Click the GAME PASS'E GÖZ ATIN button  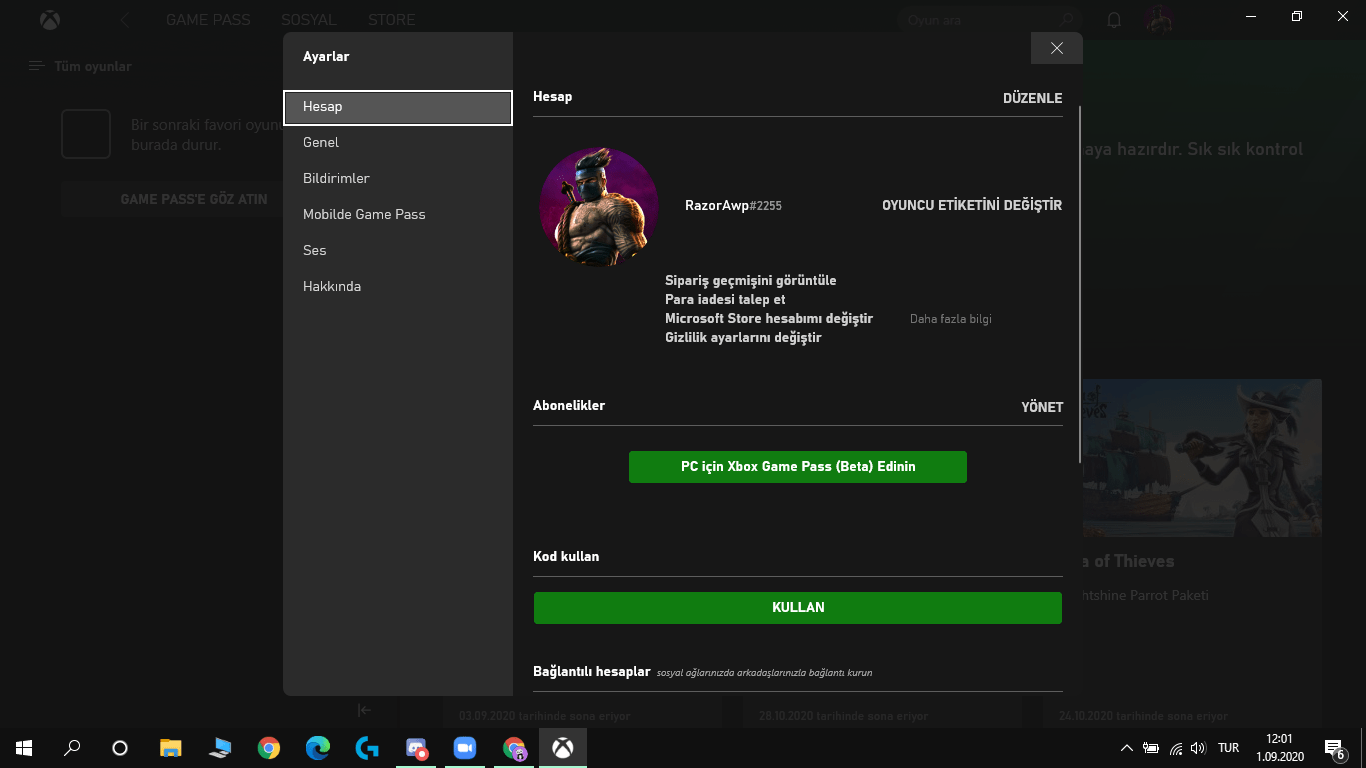pos(194,199)
